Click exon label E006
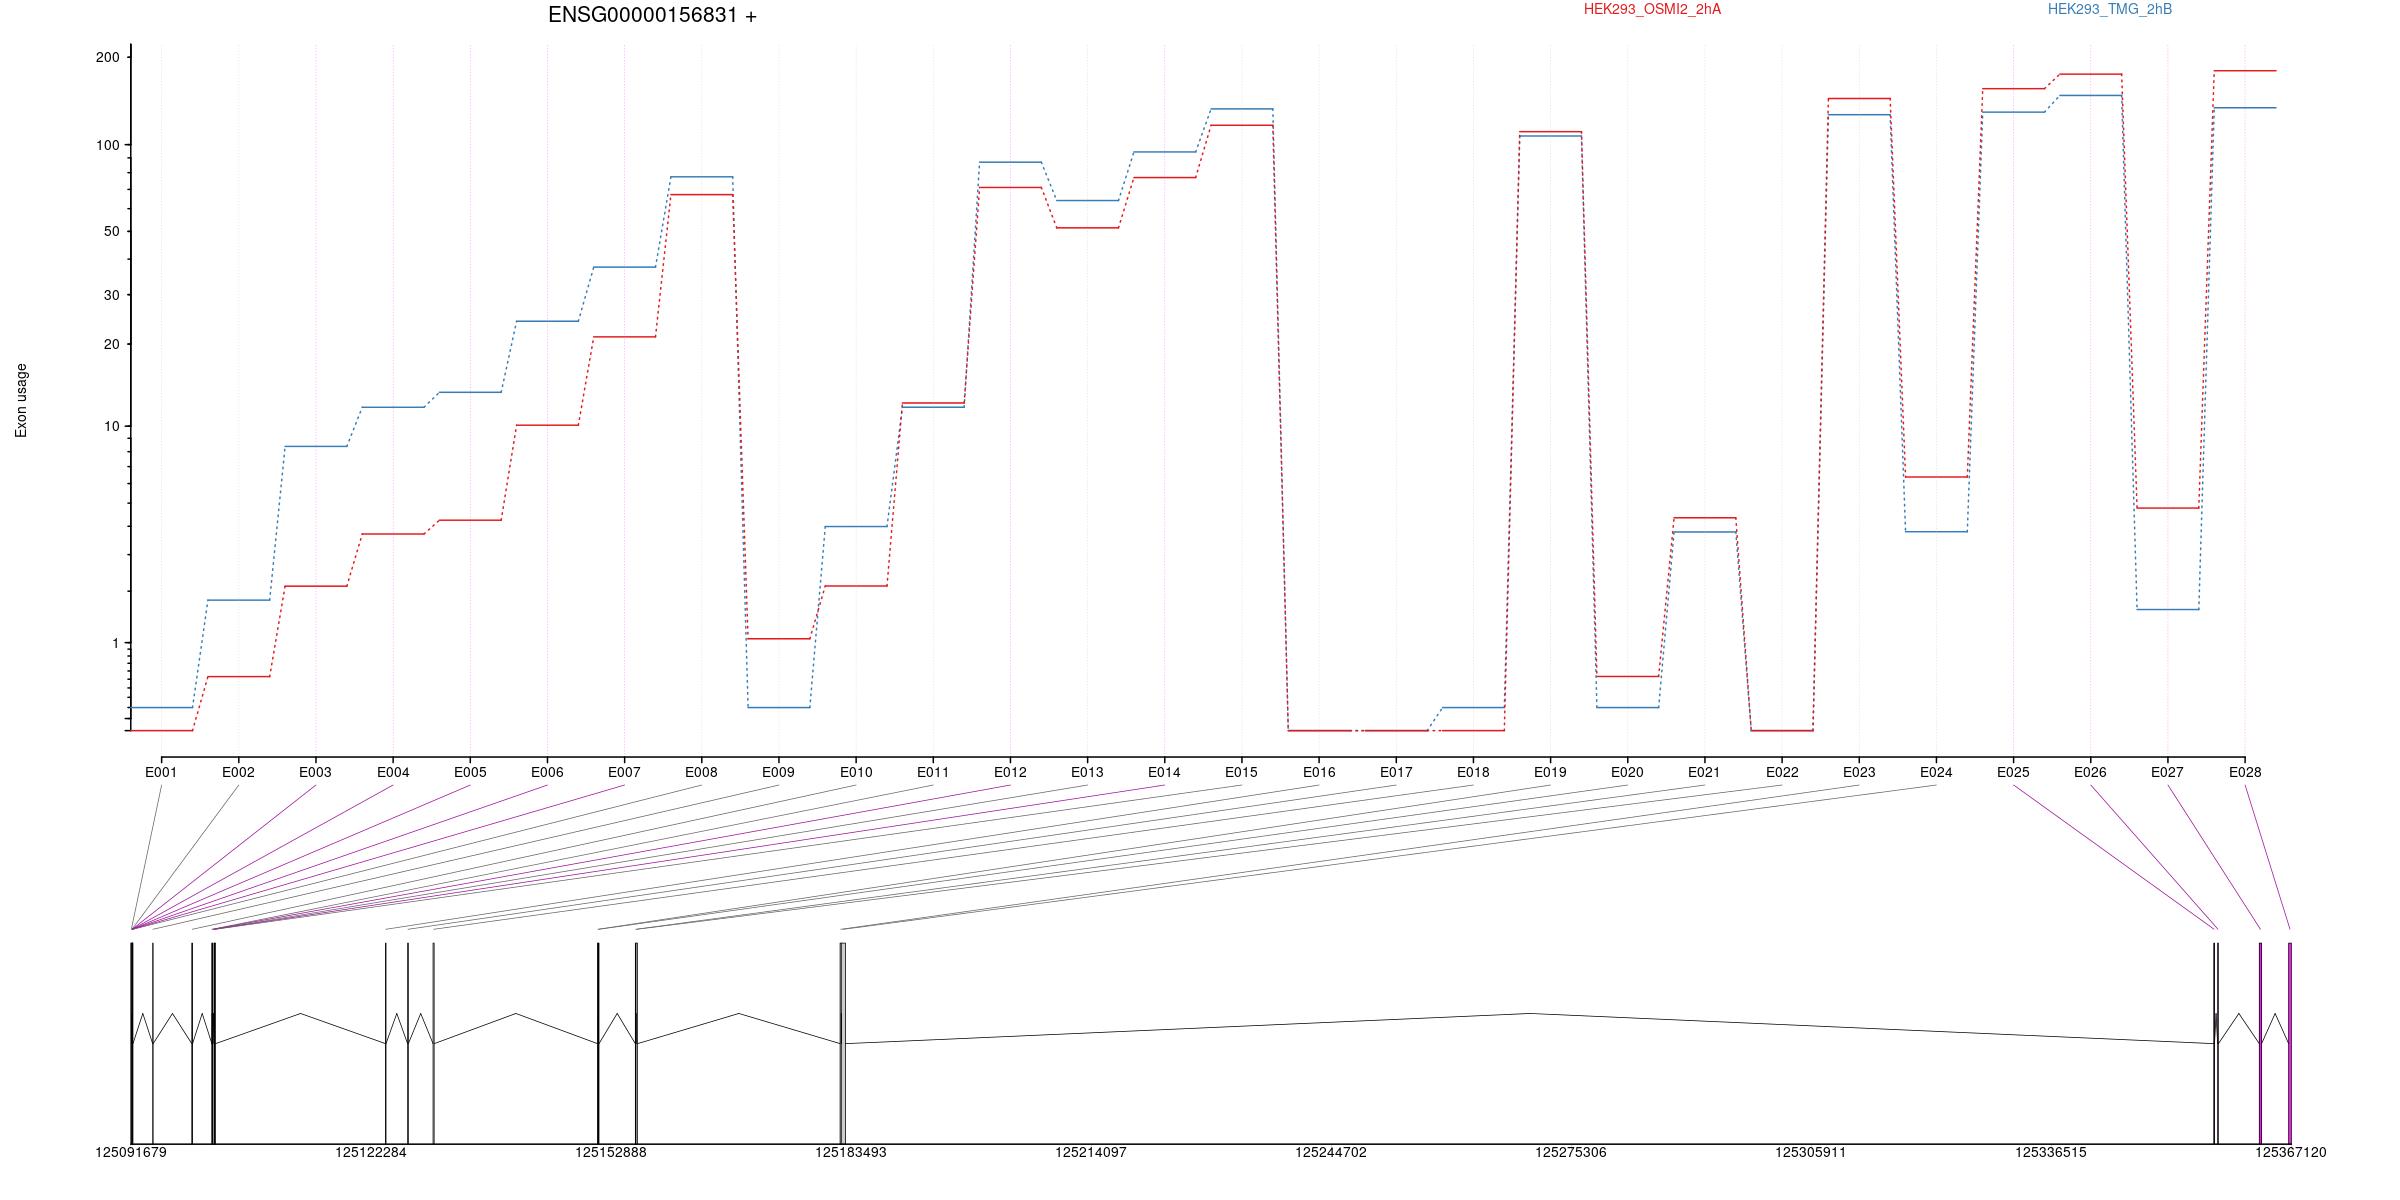The height and width of the screenshot is (1200, 2400). pos(547,772)
